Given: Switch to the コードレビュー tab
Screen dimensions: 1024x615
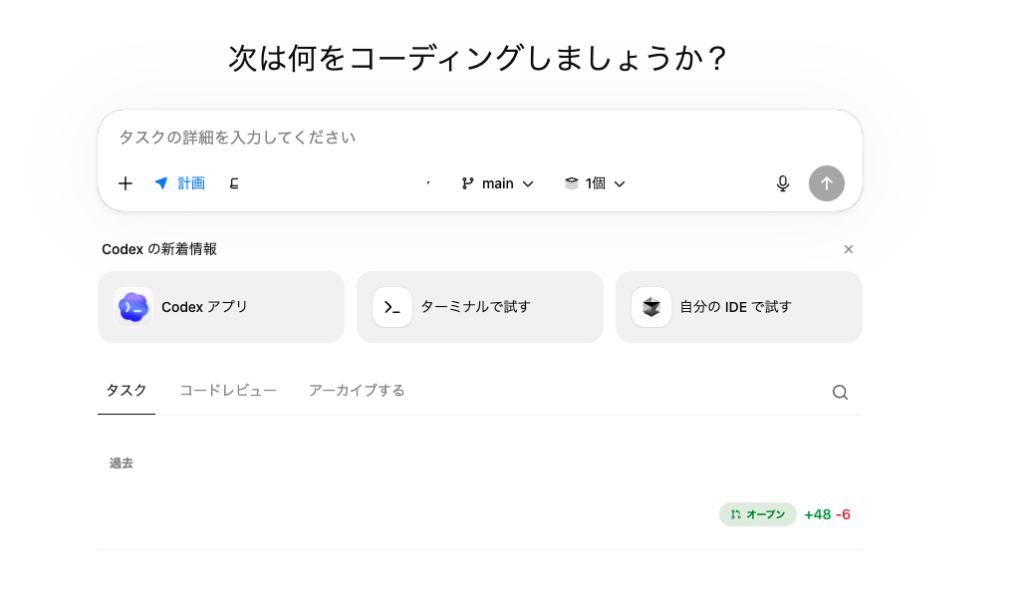Looking at the screenshot, I should point(228,390).
